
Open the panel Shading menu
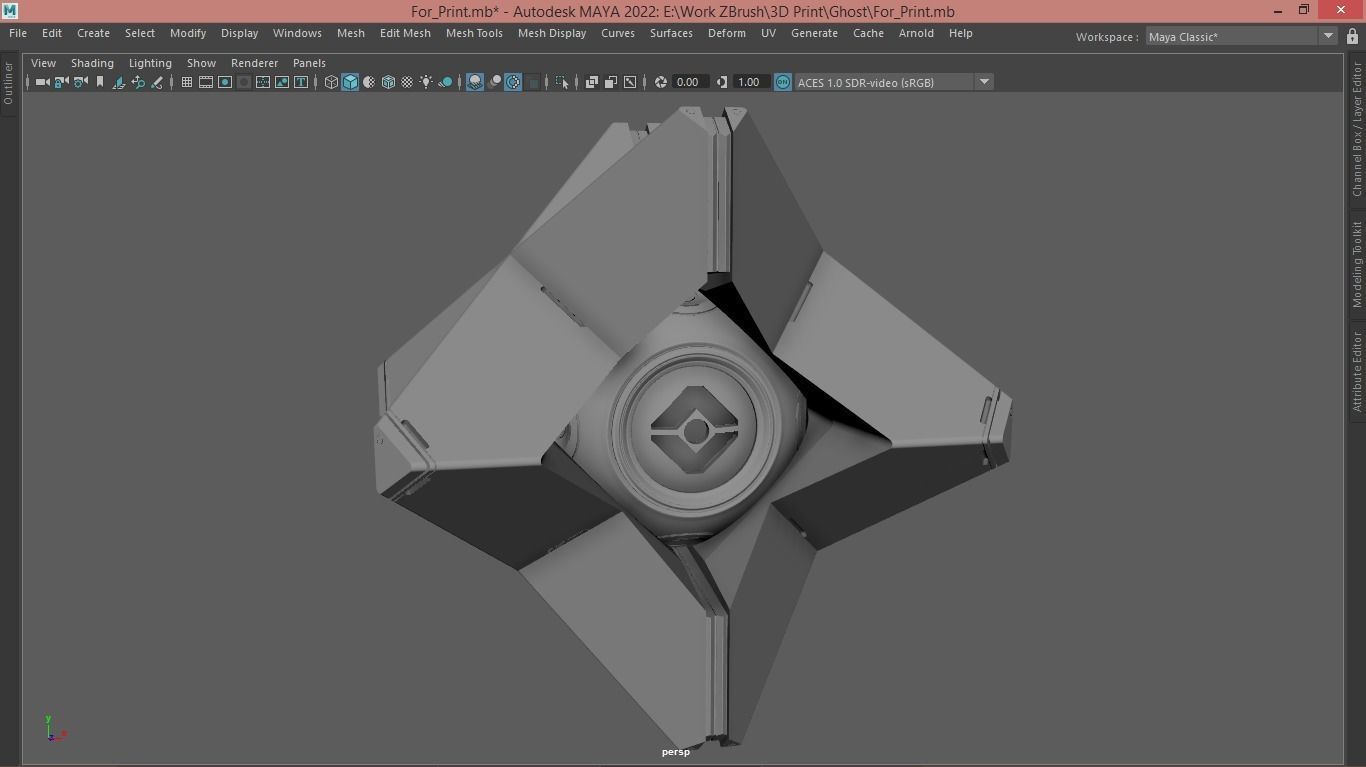[92, 63]
